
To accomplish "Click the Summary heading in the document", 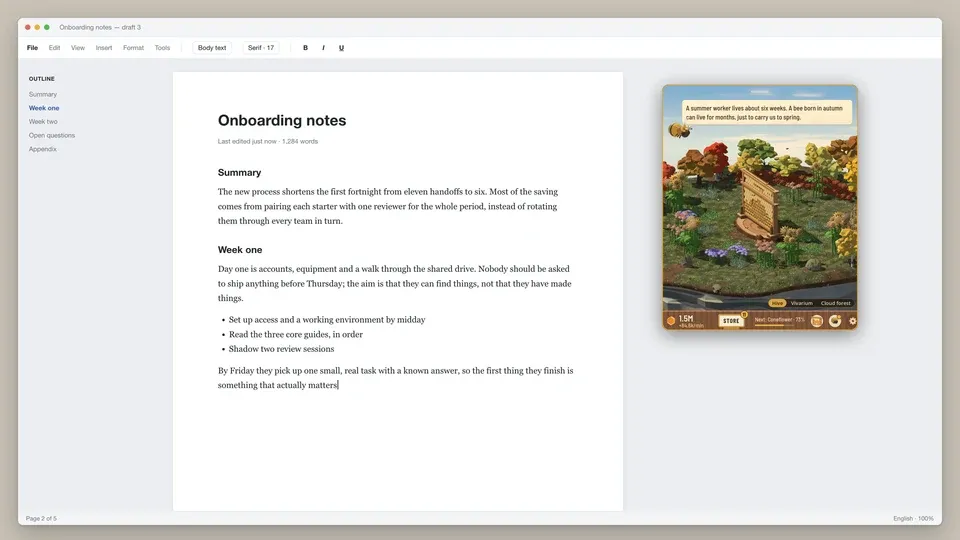I will pyautogui.click(x=239, y=173).
